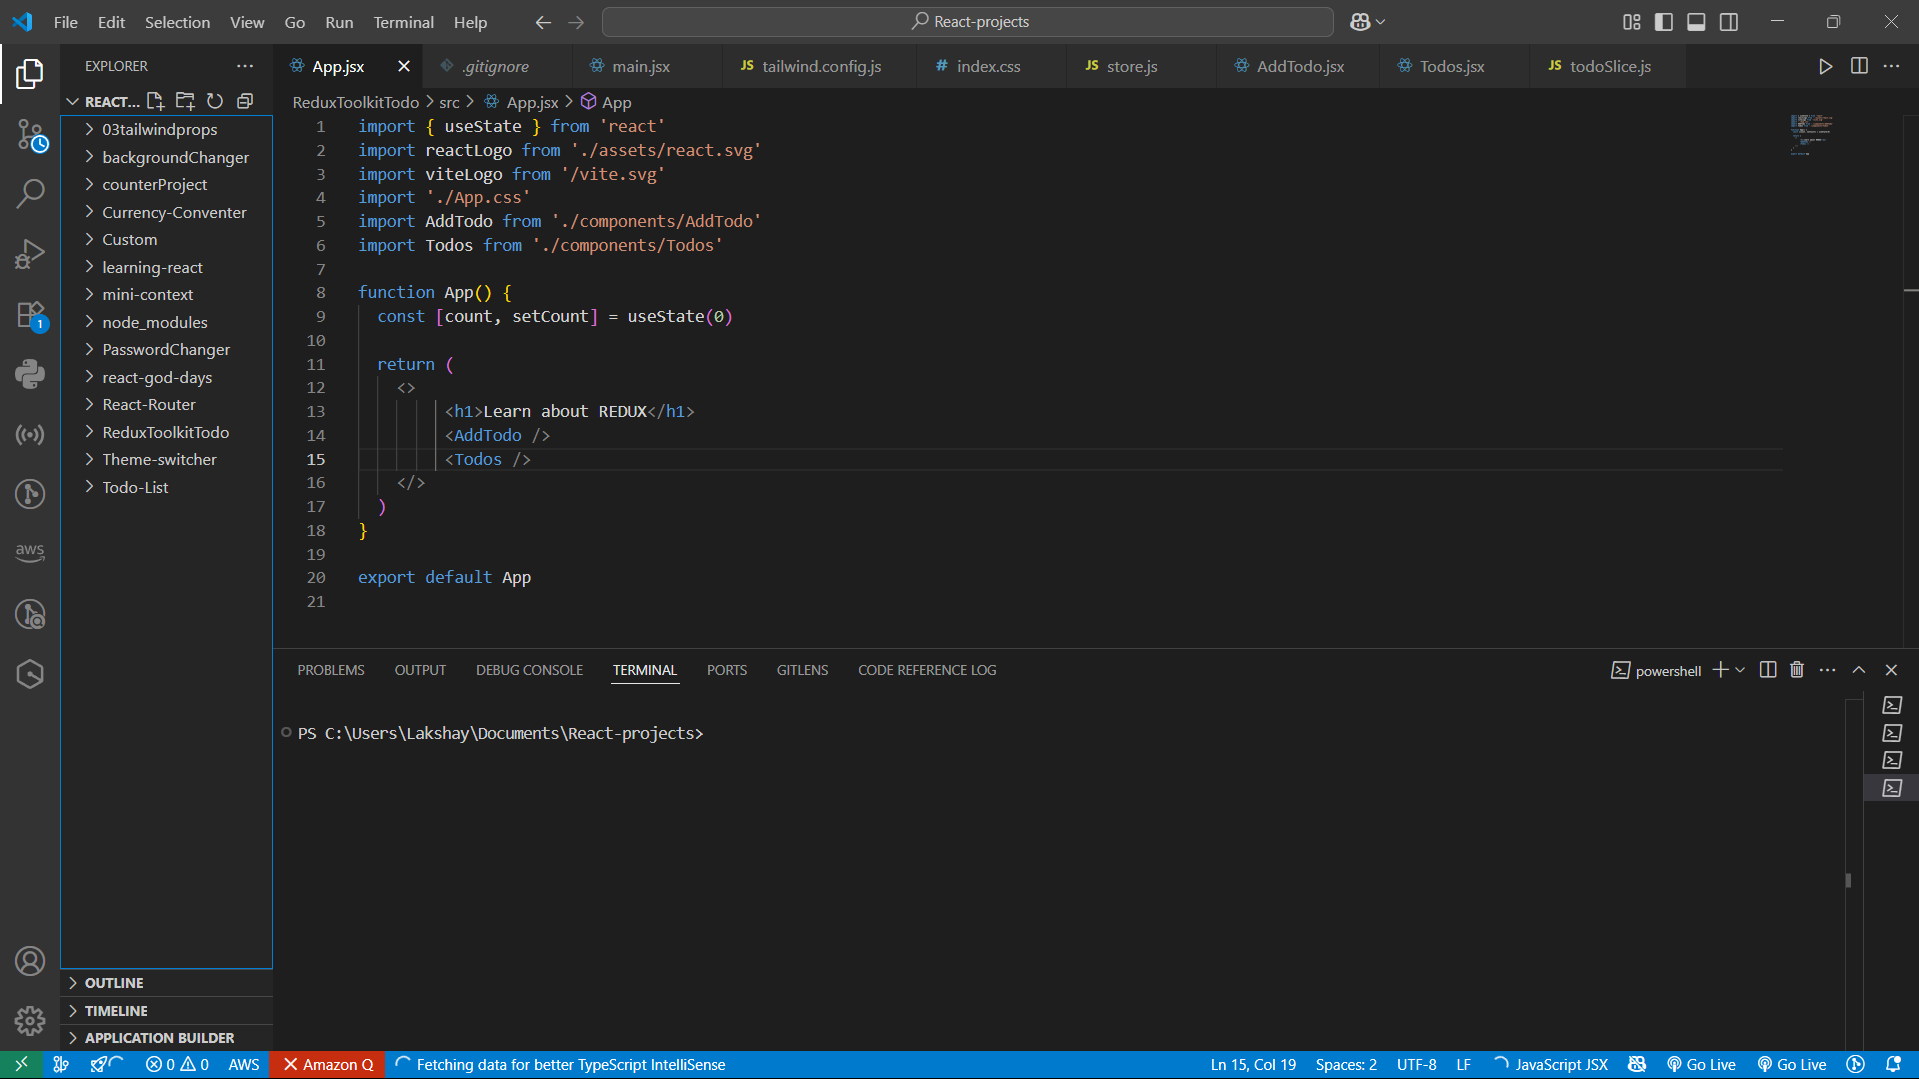Select the last terminal instance icon
The width and height of the screenshot is (1919, 1079).
coord(1892,788)
